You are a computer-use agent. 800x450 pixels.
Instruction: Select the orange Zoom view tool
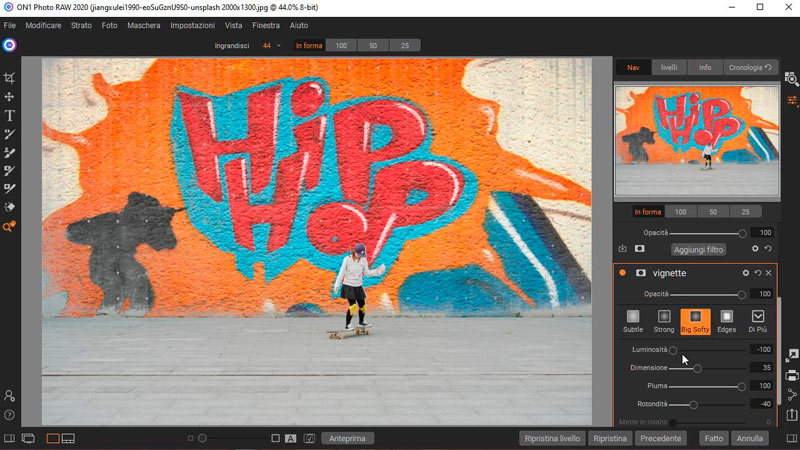(x=9, y=227)
